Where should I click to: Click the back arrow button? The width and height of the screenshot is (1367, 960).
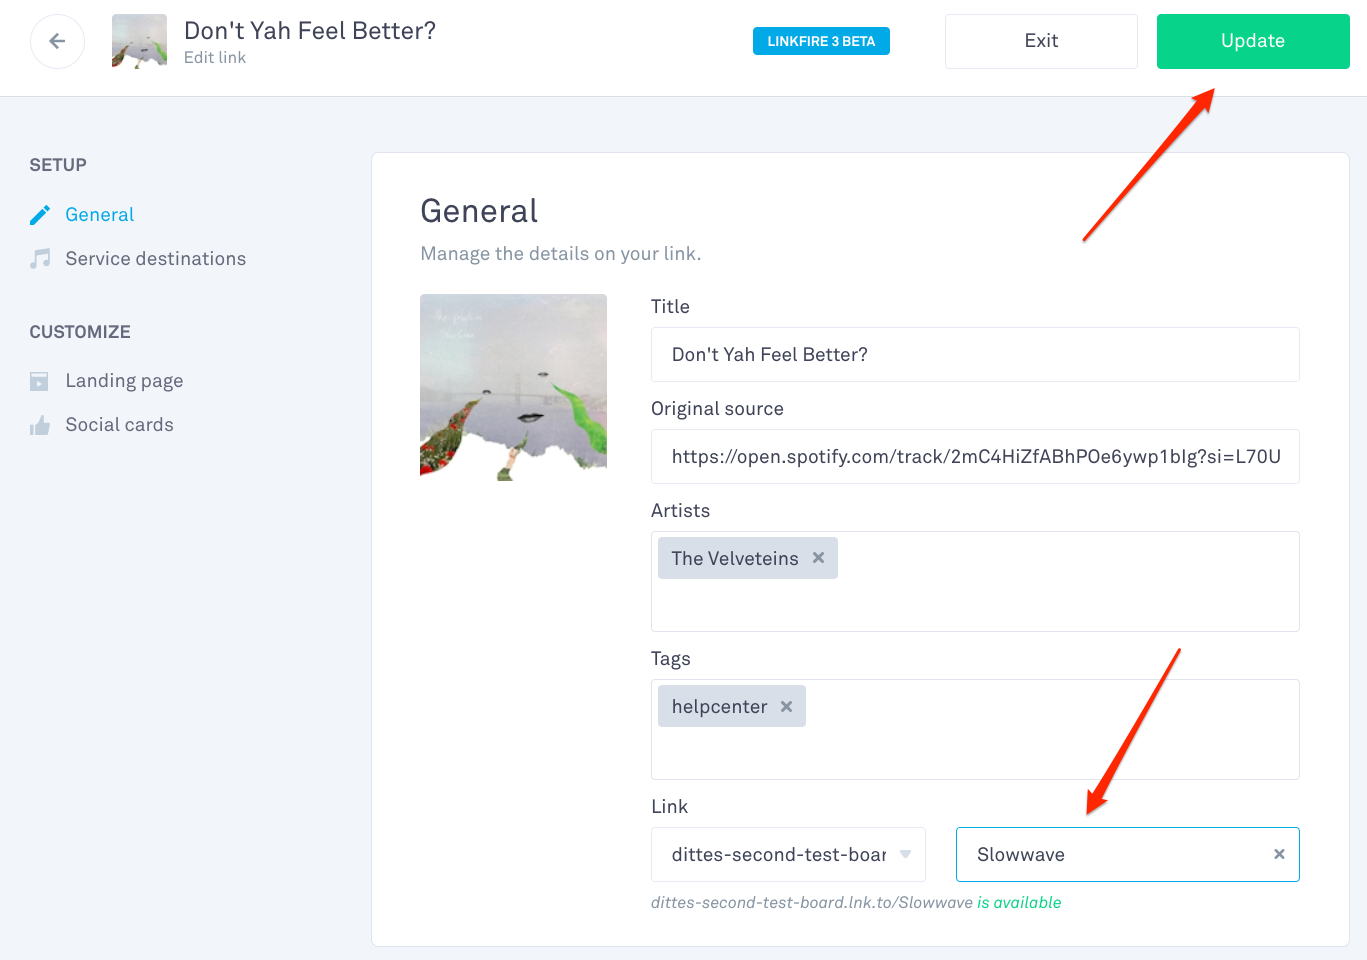pos(57,41)
